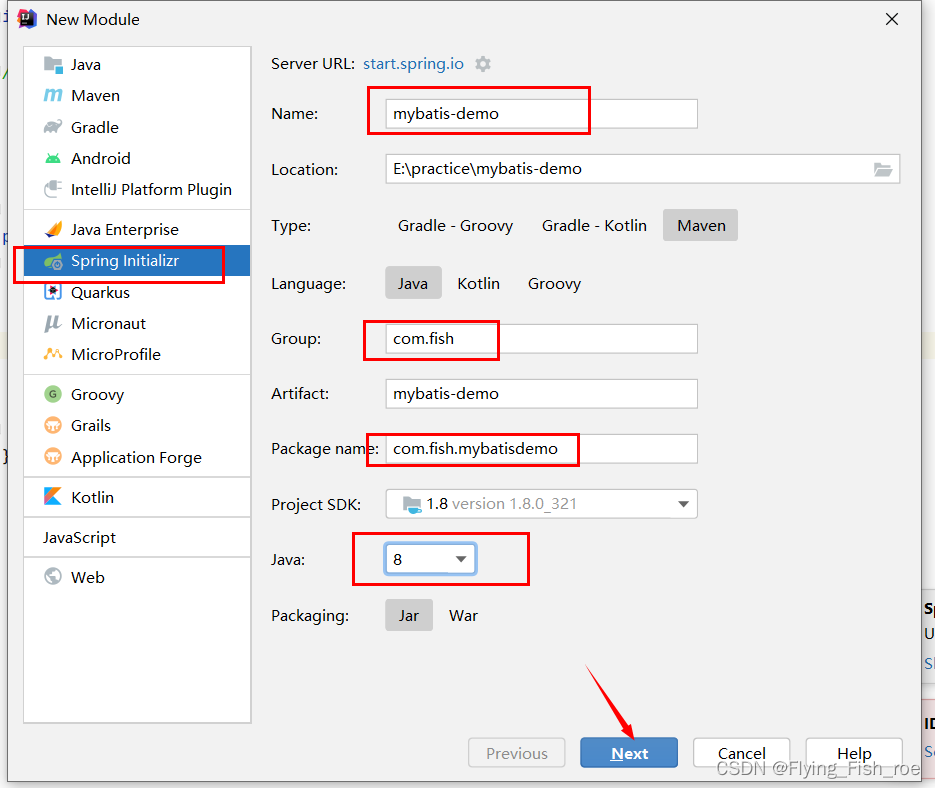Select Application Forge list entry

pos(137,457)
